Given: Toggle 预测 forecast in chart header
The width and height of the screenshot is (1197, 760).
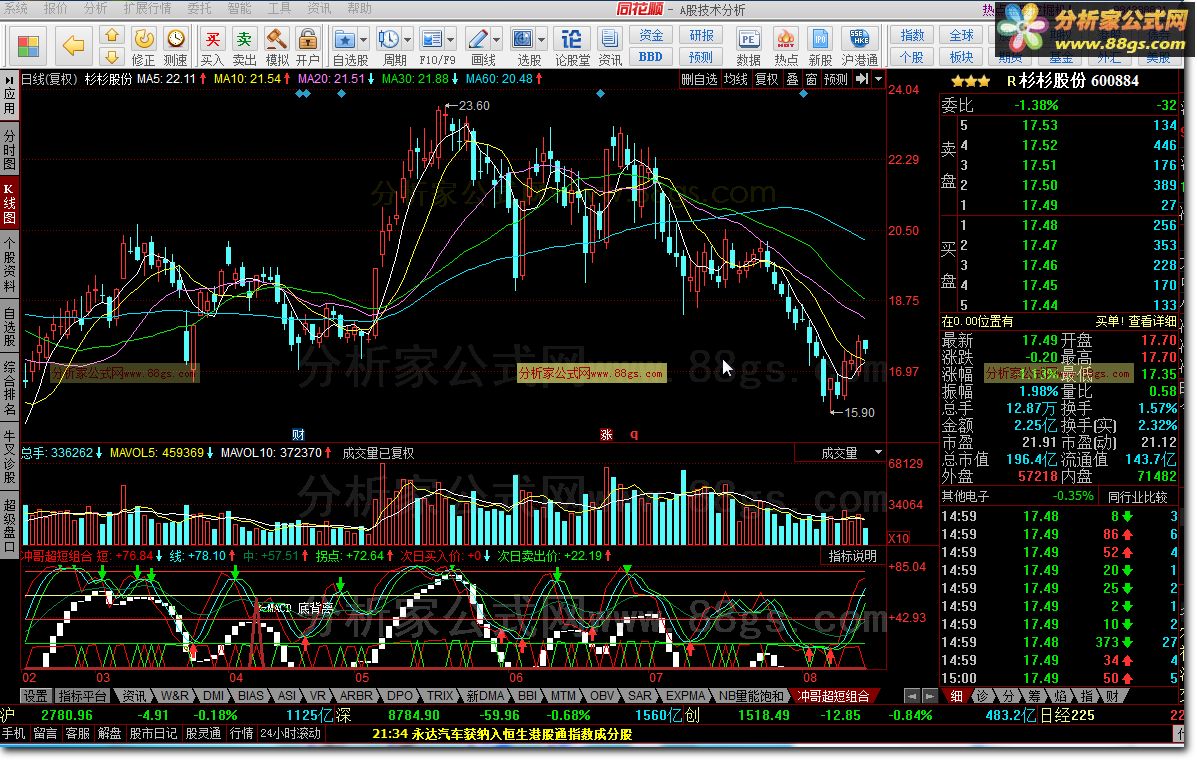Looking at the screenshot, I should [x=835, y=79].
